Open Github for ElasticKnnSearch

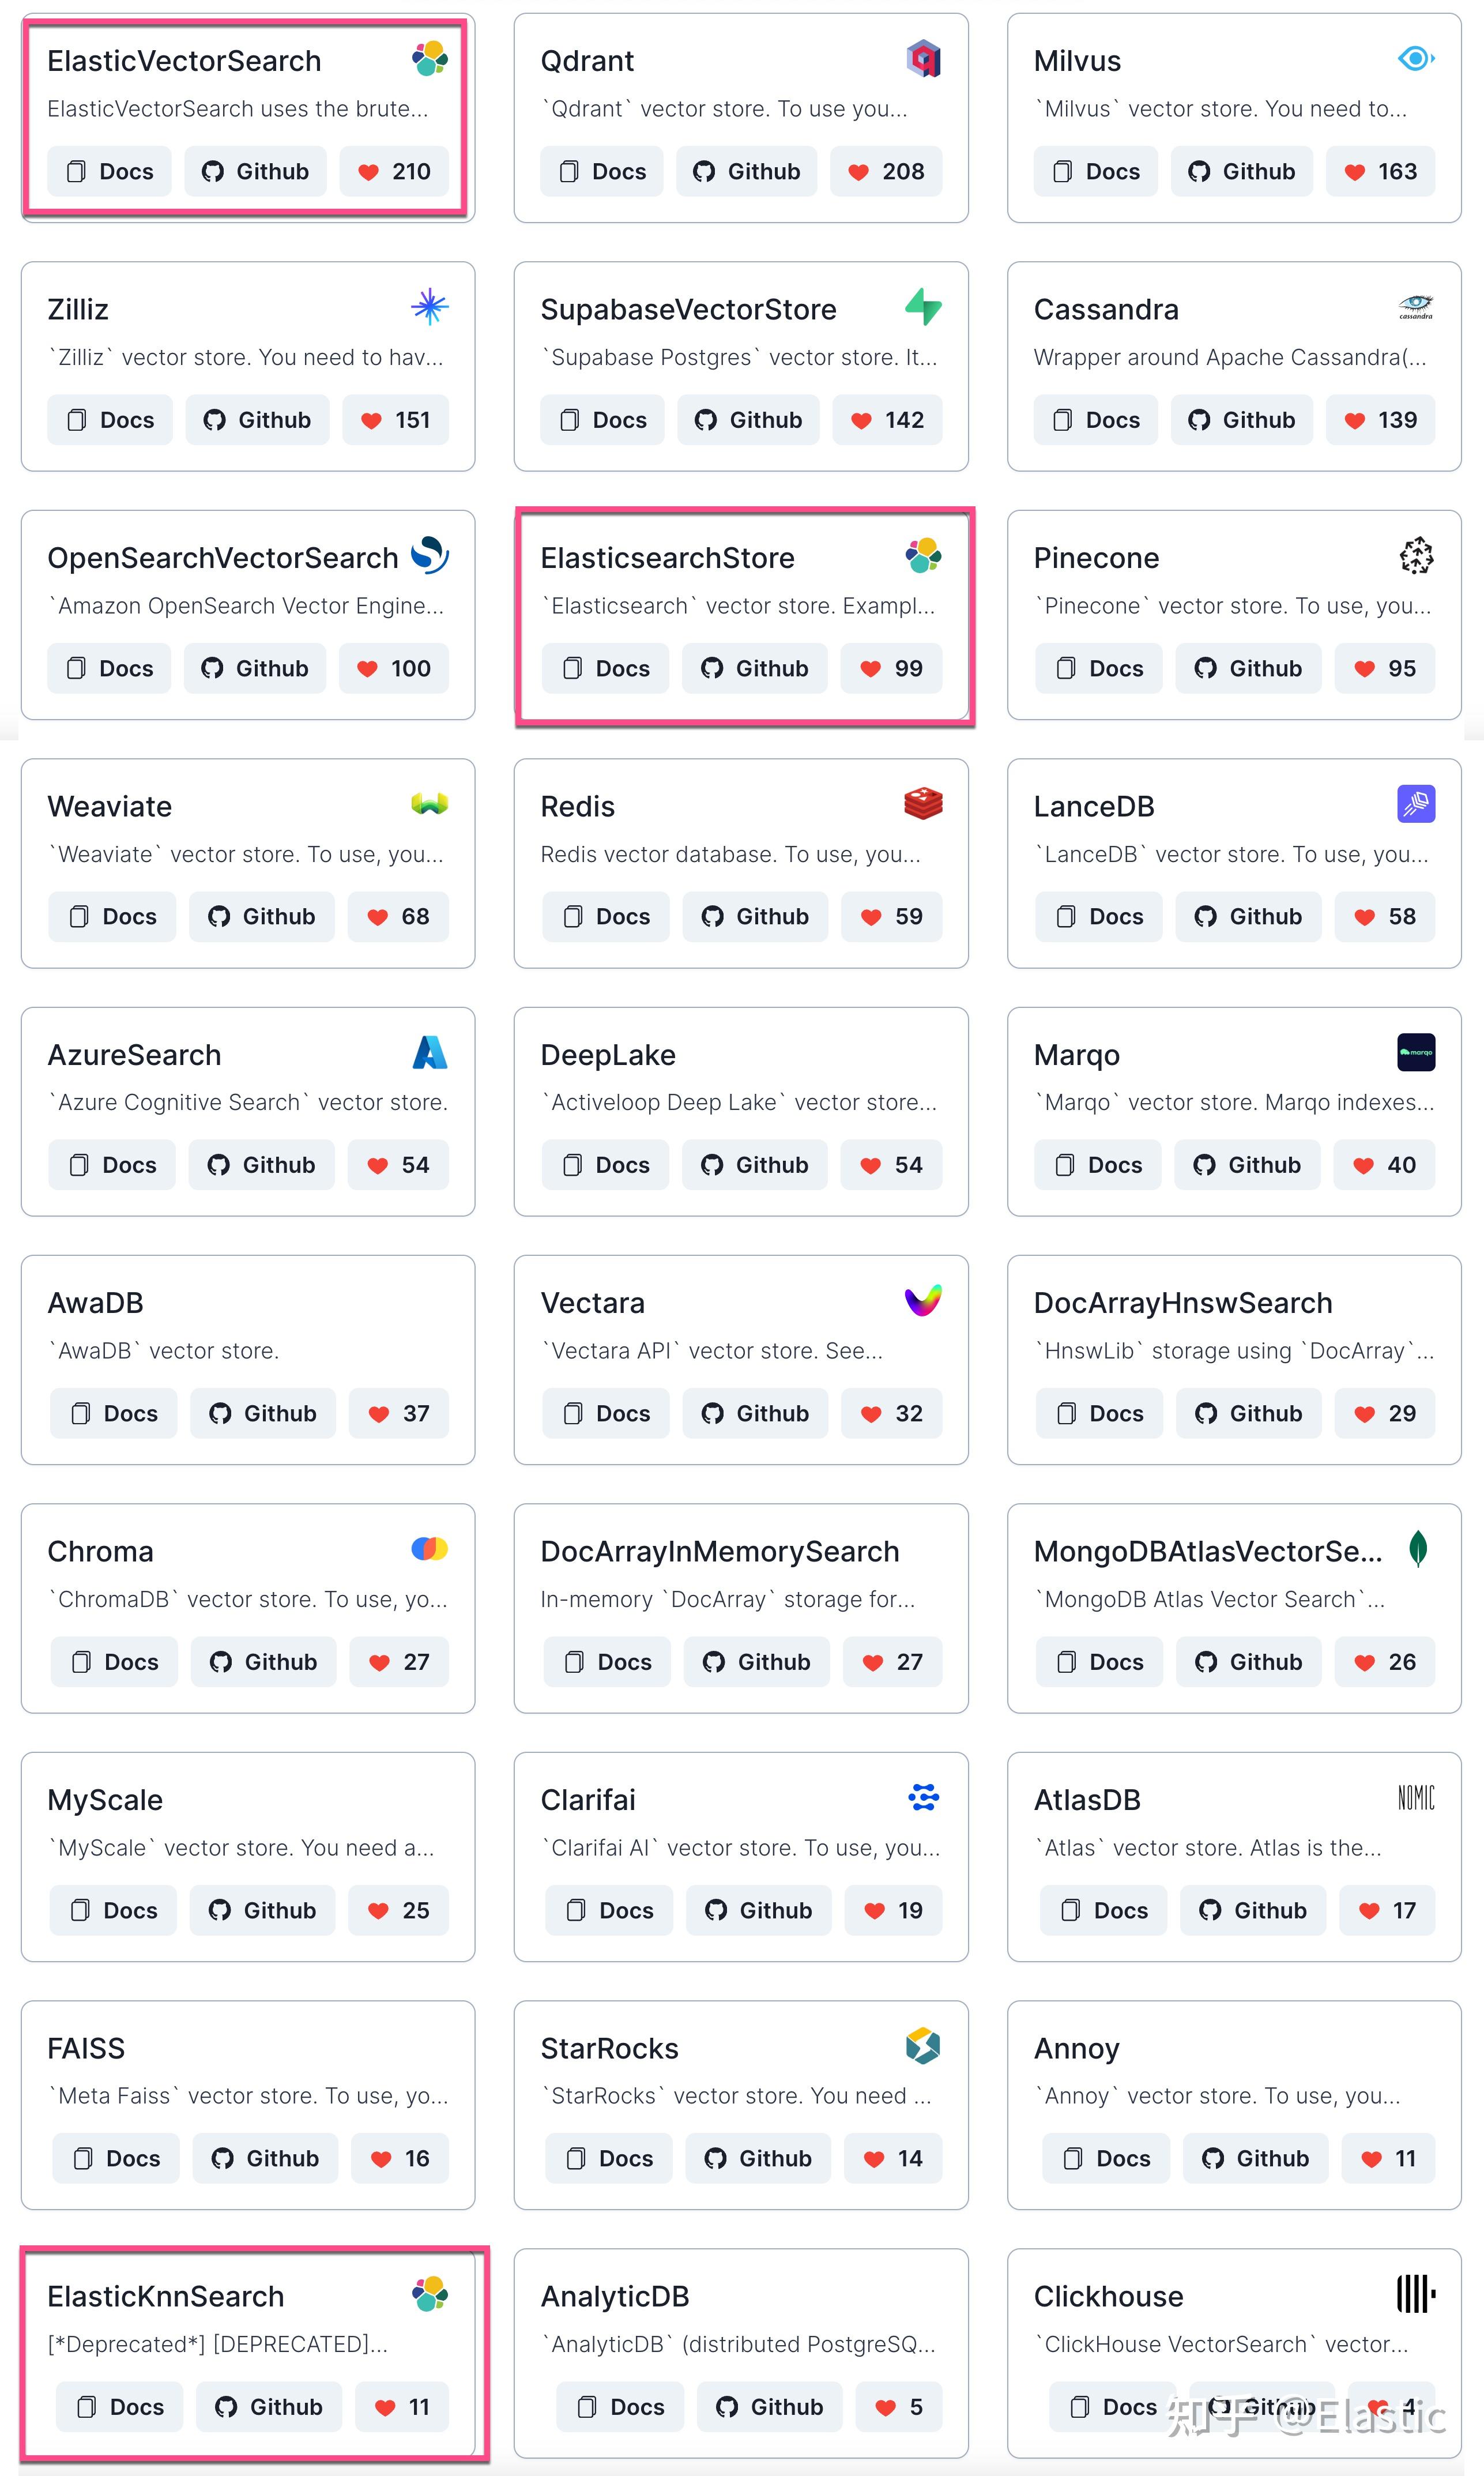click(x=269, y=2407)
